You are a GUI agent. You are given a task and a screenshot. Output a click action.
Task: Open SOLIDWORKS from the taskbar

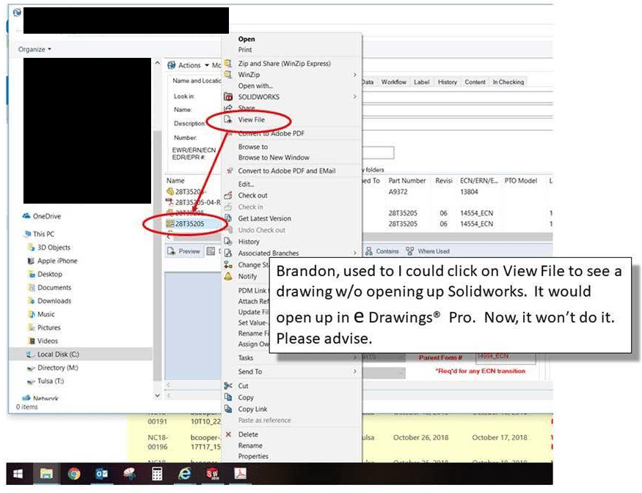coord(212,474)
